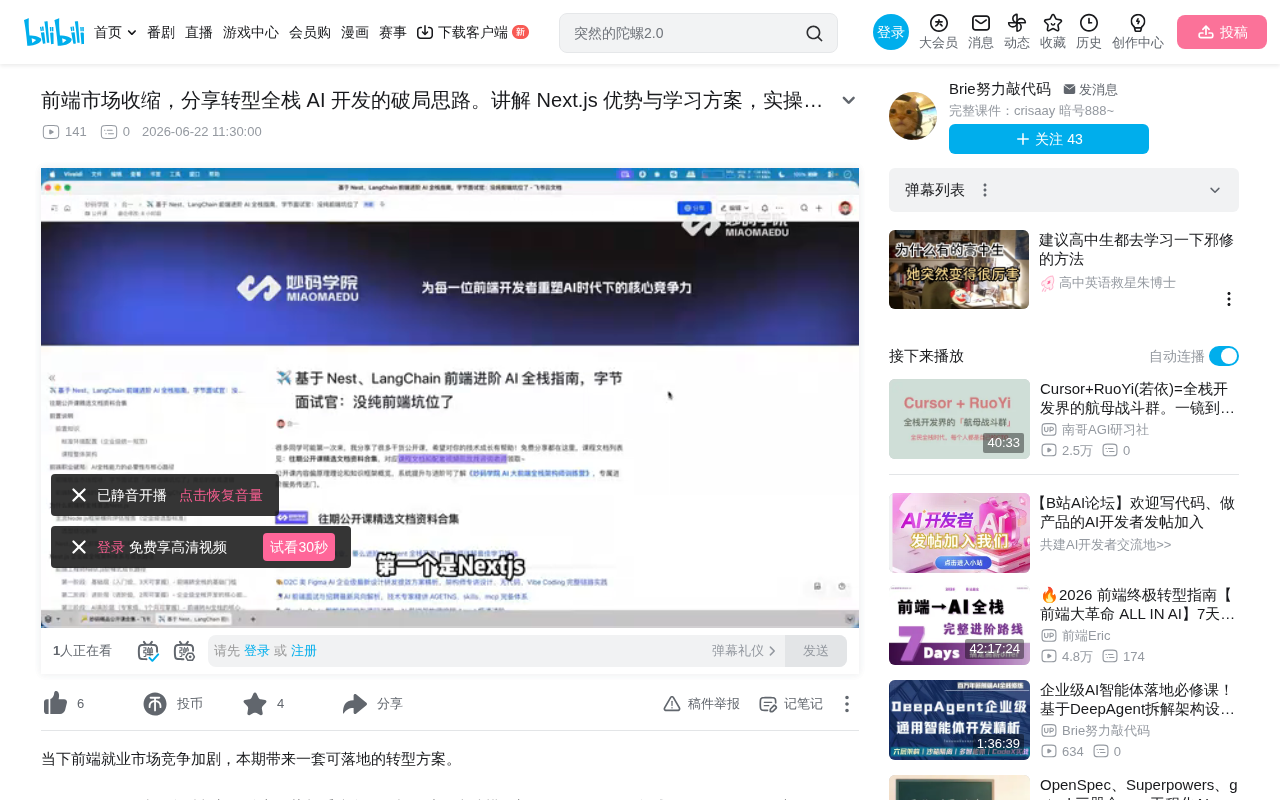
Task: Click the 发送 danmaku send button
Action: coord(816,651)
